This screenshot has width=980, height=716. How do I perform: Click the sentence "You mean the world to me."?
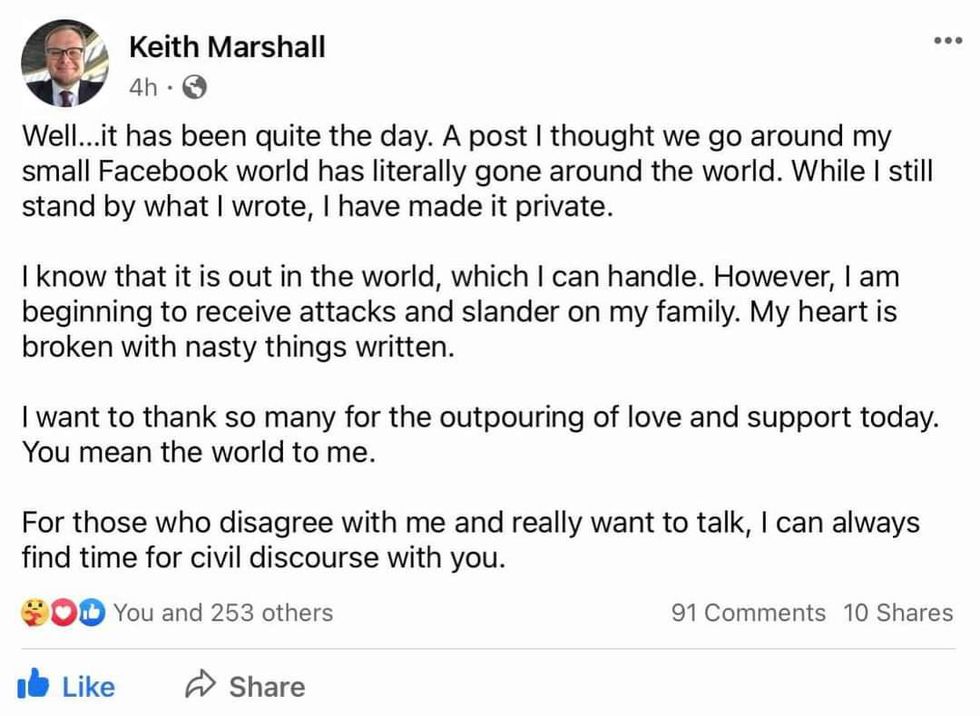tap(198, 451)
